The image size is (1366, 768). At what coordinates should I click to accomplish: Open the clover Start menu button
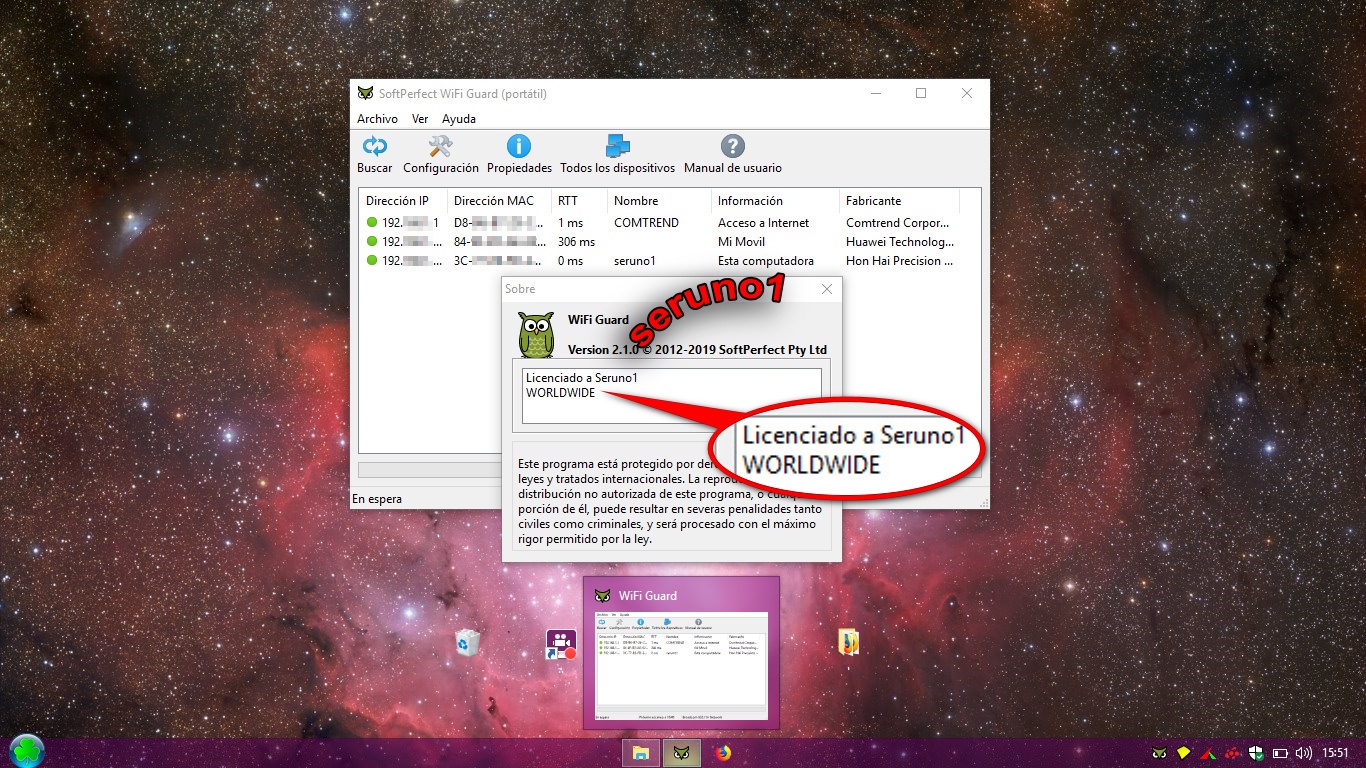tap(27, 750)
